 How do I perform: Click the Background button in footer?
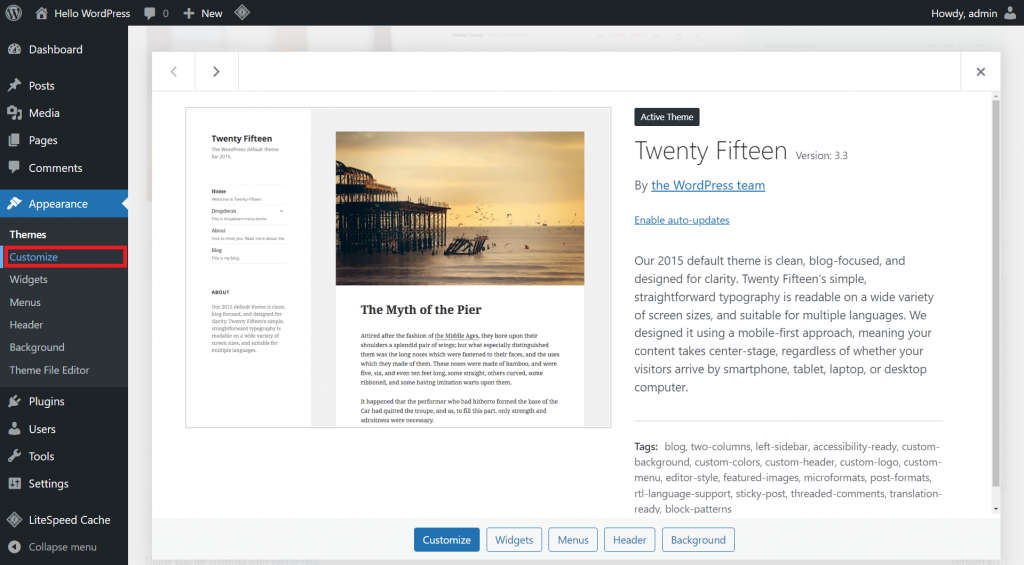click(698, 540)
